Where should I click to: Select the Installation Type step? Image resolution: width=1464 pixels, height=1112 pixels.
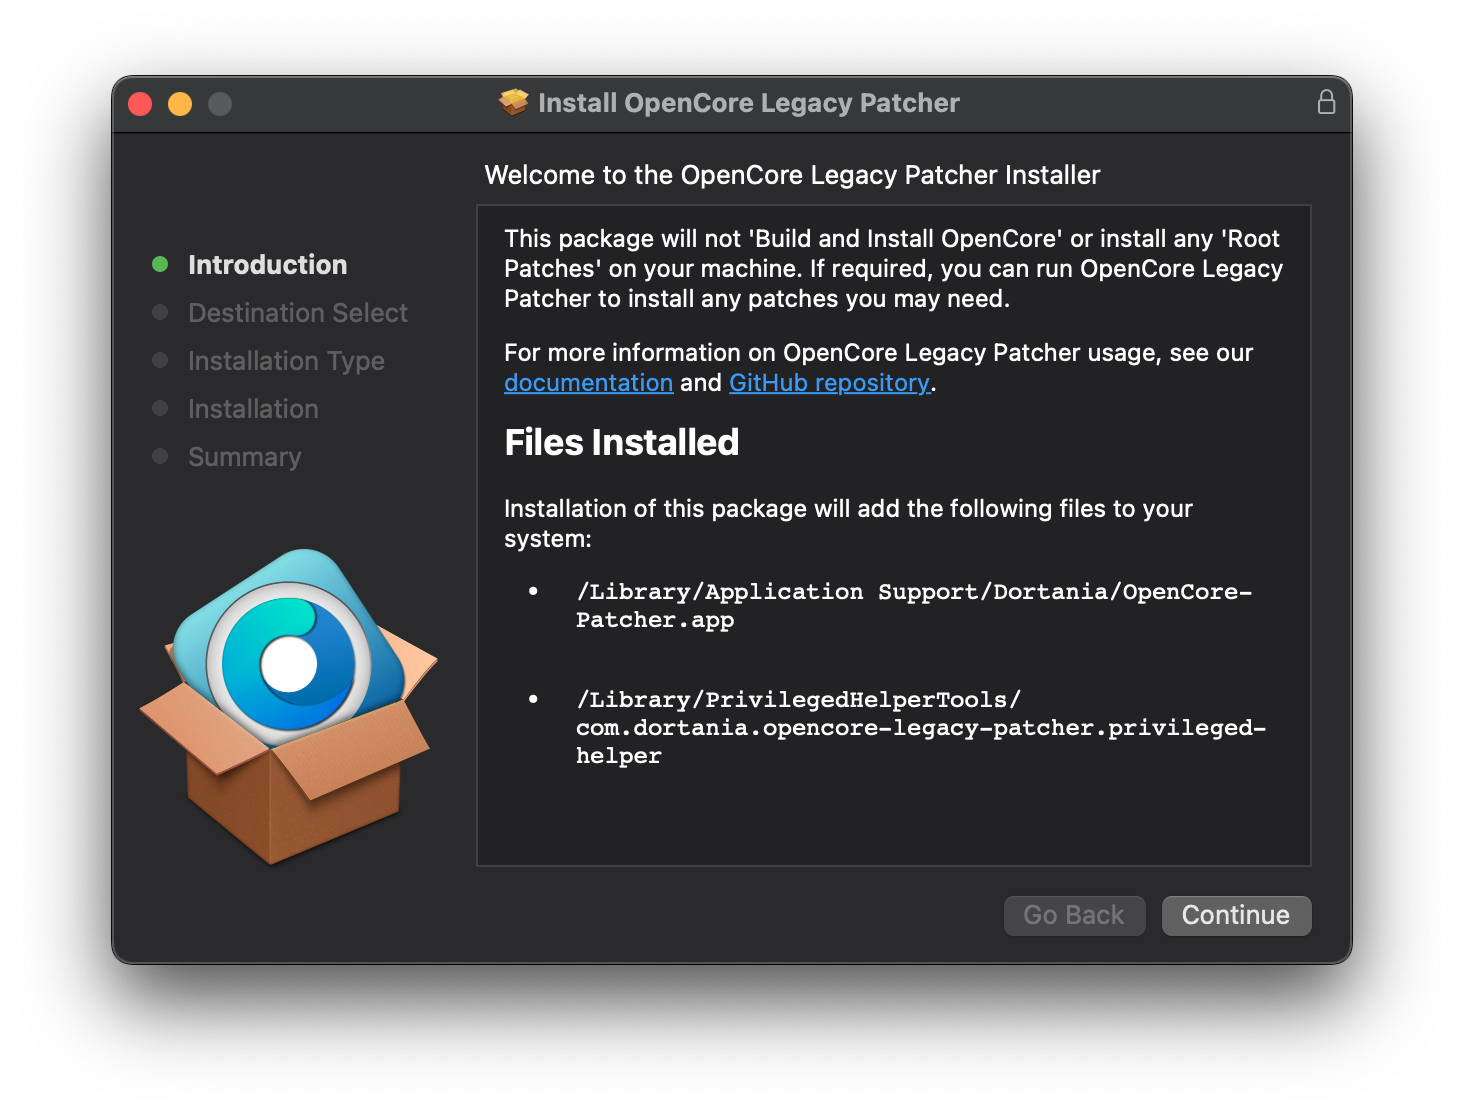[x=286, y=361]
